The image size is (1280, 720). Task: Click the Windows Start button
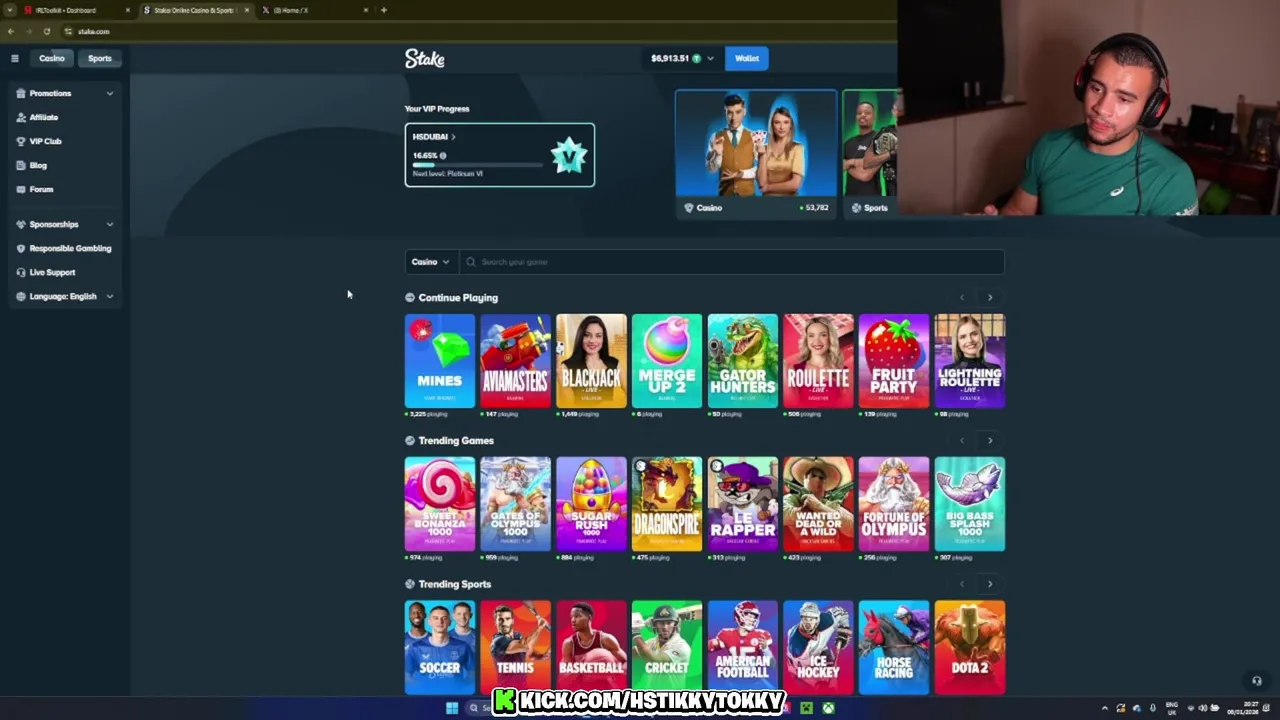[452, 708]
